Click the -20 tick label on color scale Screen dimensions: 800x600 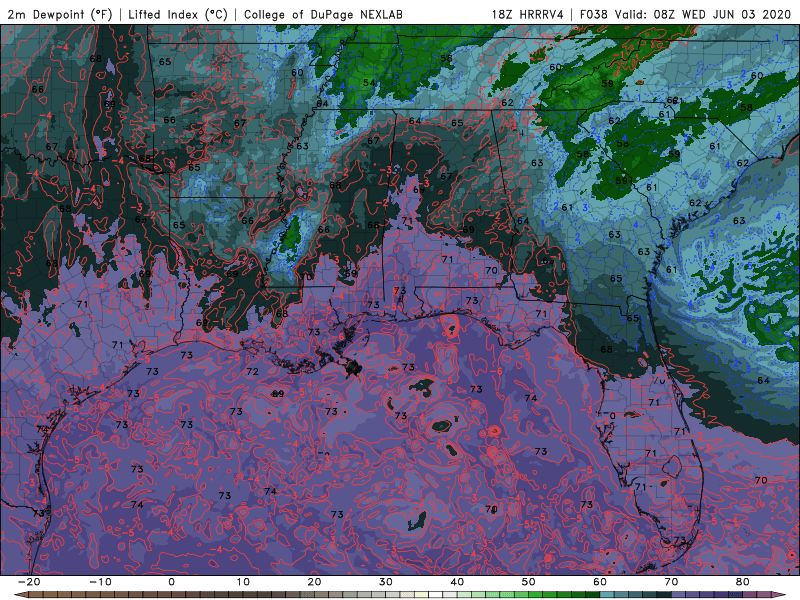pos(29,582)
